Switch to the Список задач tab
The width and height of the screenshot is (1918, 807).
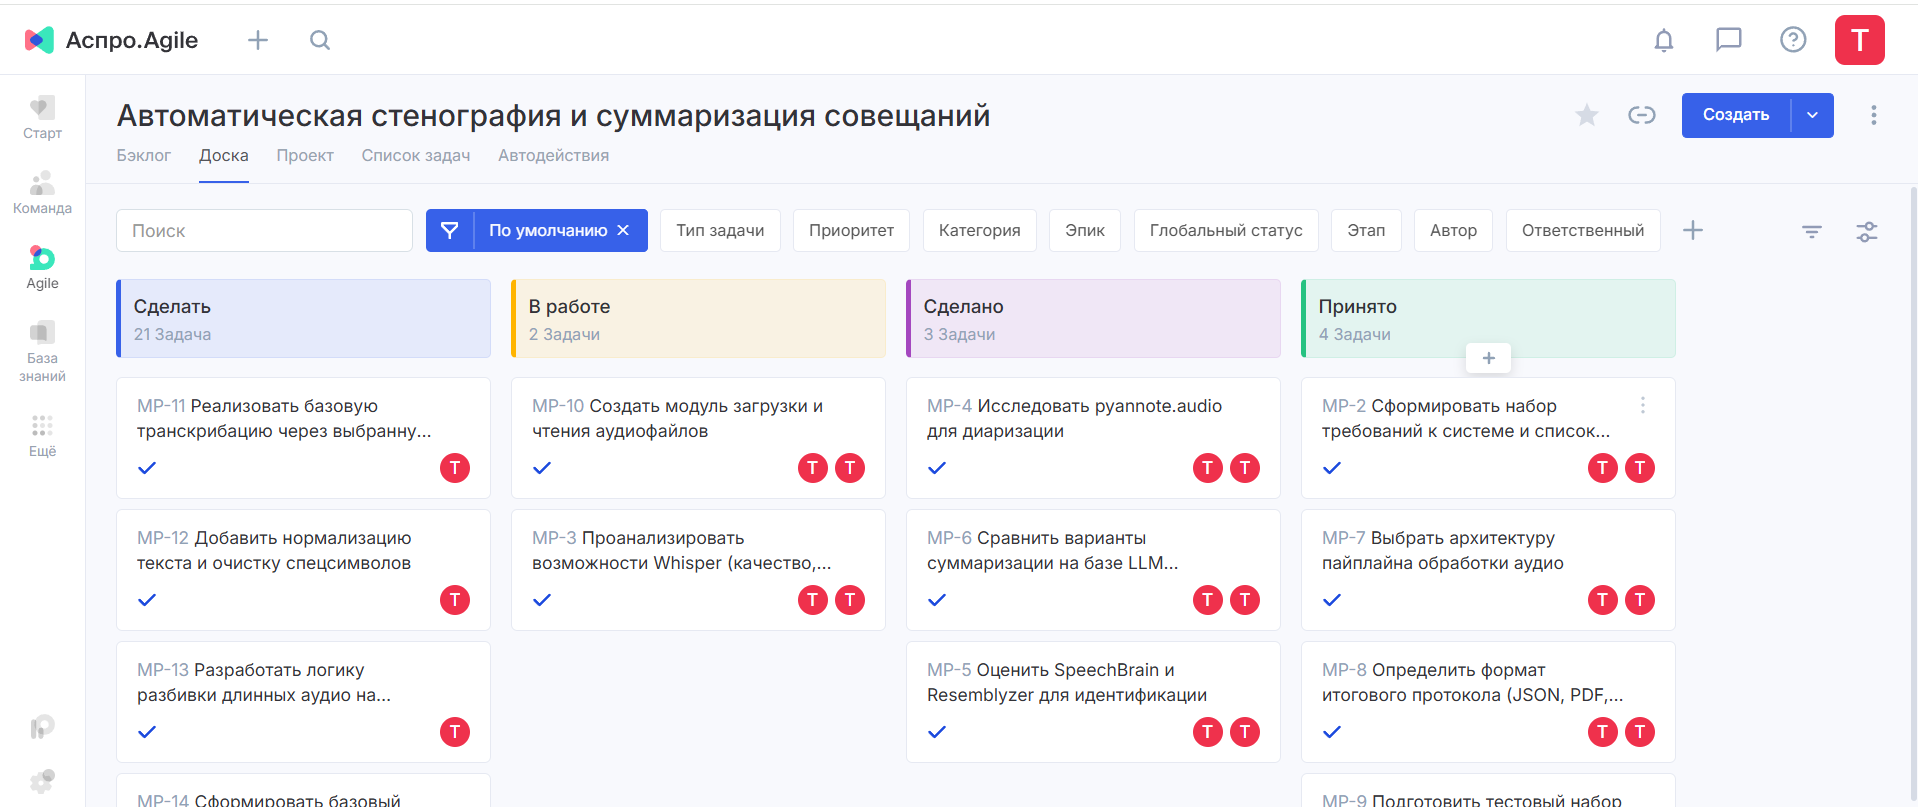(415, 156)
